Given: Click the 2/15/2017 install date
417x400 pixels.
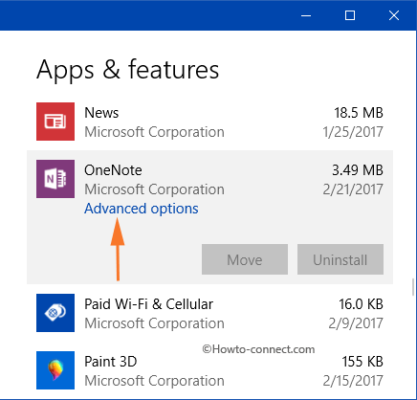Looking at the screenshot, I should coord(353,381).
